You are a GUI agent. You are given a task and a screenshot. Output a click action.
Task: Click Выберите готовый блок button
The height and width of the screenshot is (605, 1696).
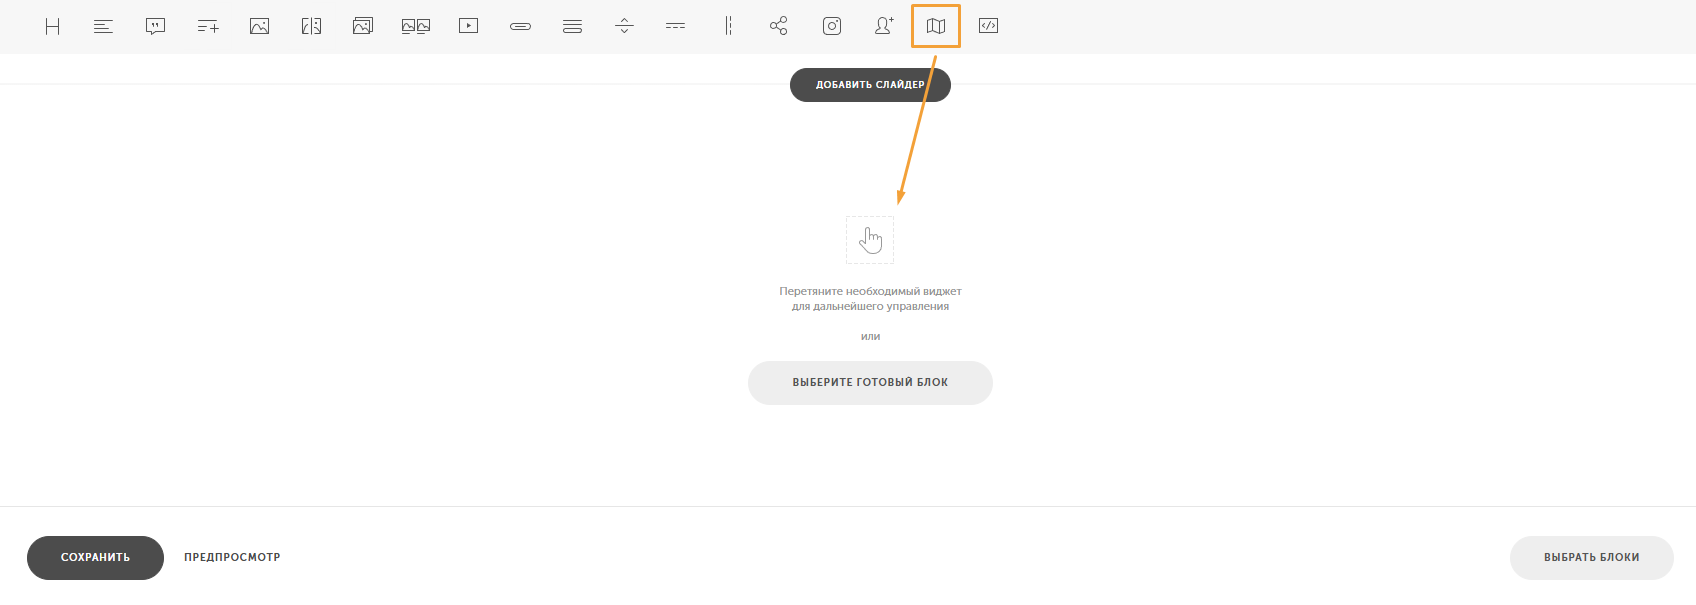coord(870,383)
